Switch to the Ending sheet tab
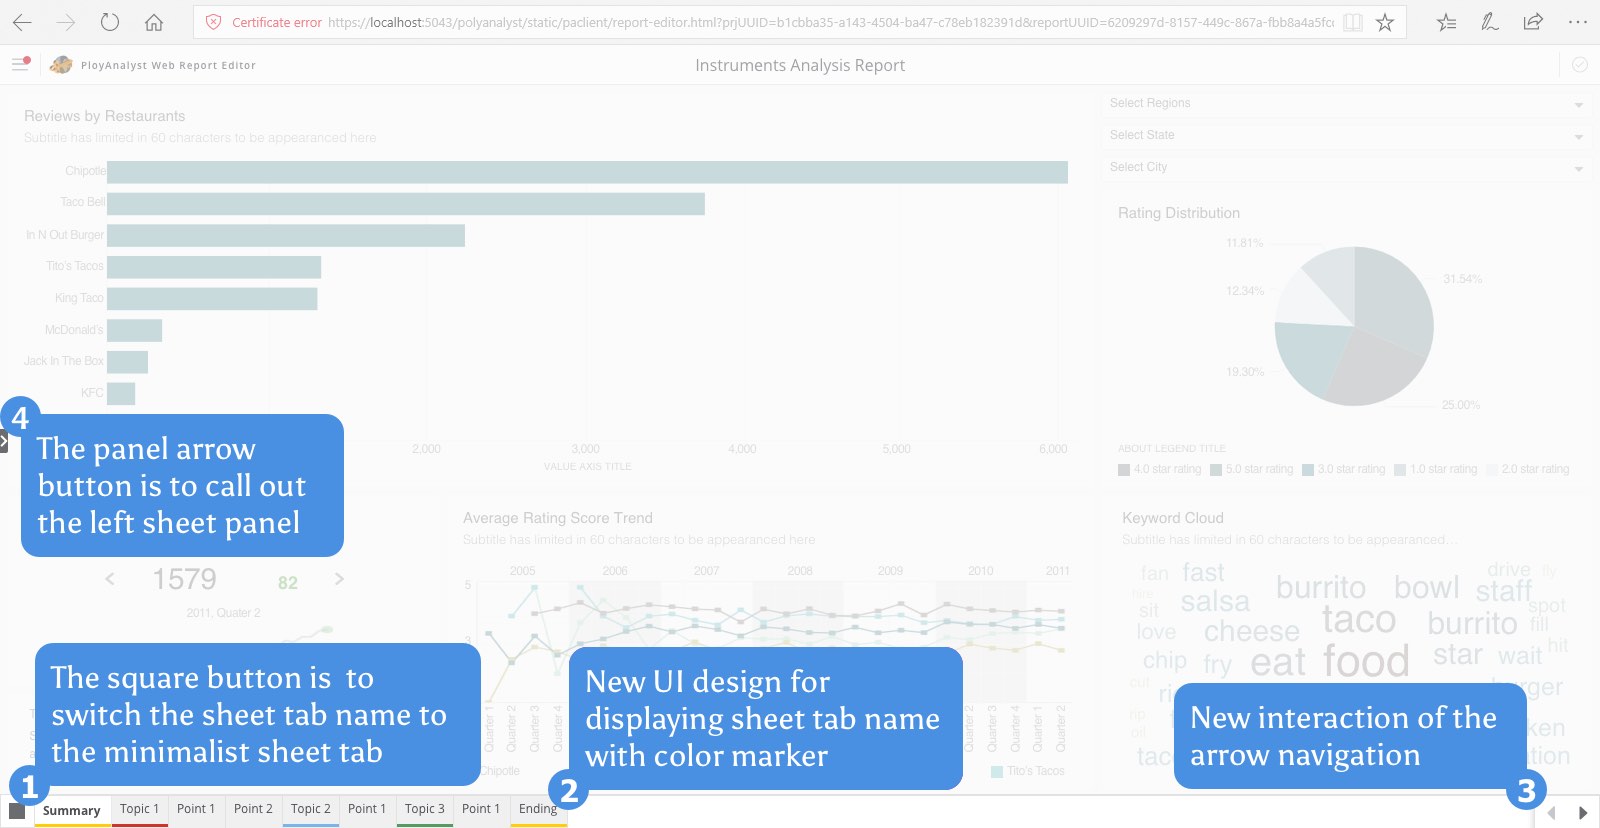 pyautogui.click(x=539, y=810)
